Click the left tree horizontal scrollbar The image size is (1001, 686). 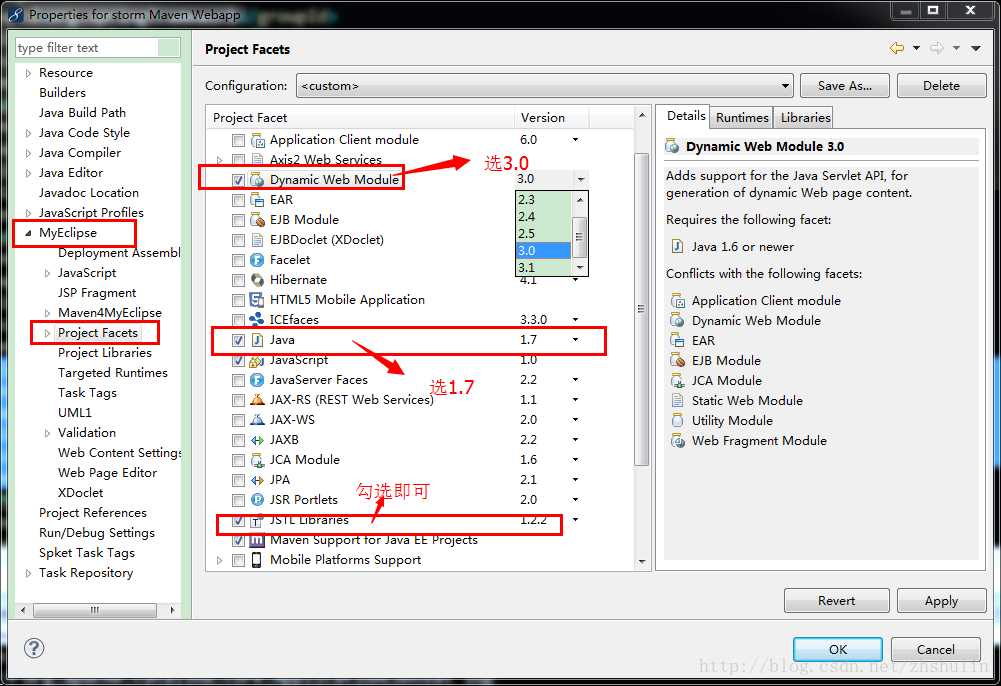[94, 610]
